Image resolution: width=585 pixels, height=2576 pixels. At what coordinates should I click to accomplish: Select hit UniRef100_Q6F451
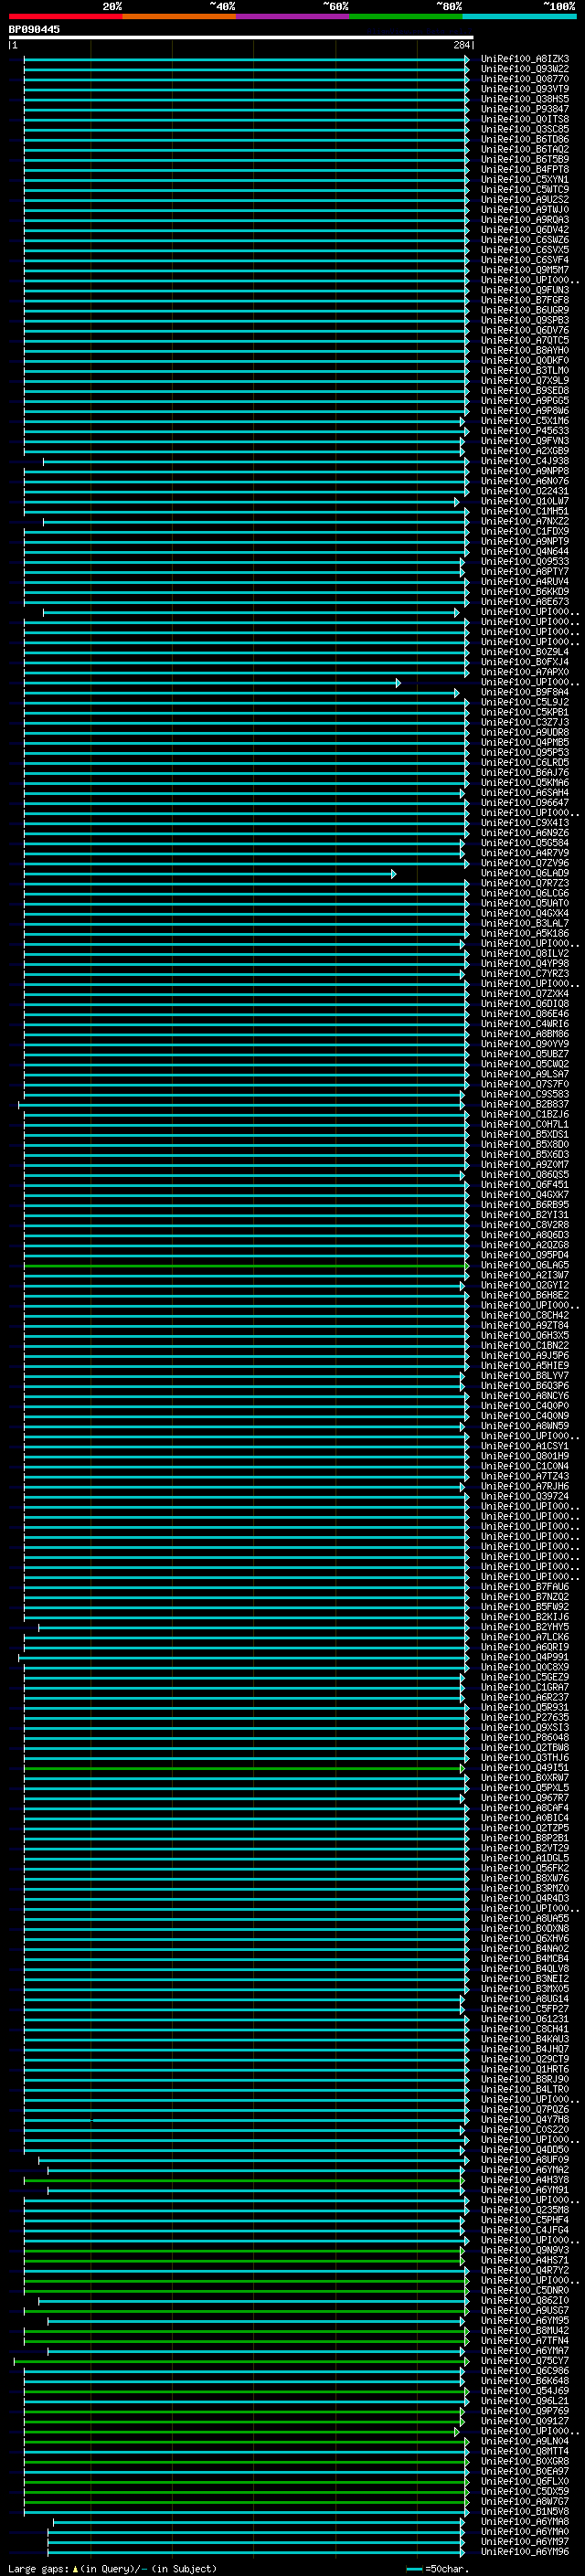click(525, 1185)
